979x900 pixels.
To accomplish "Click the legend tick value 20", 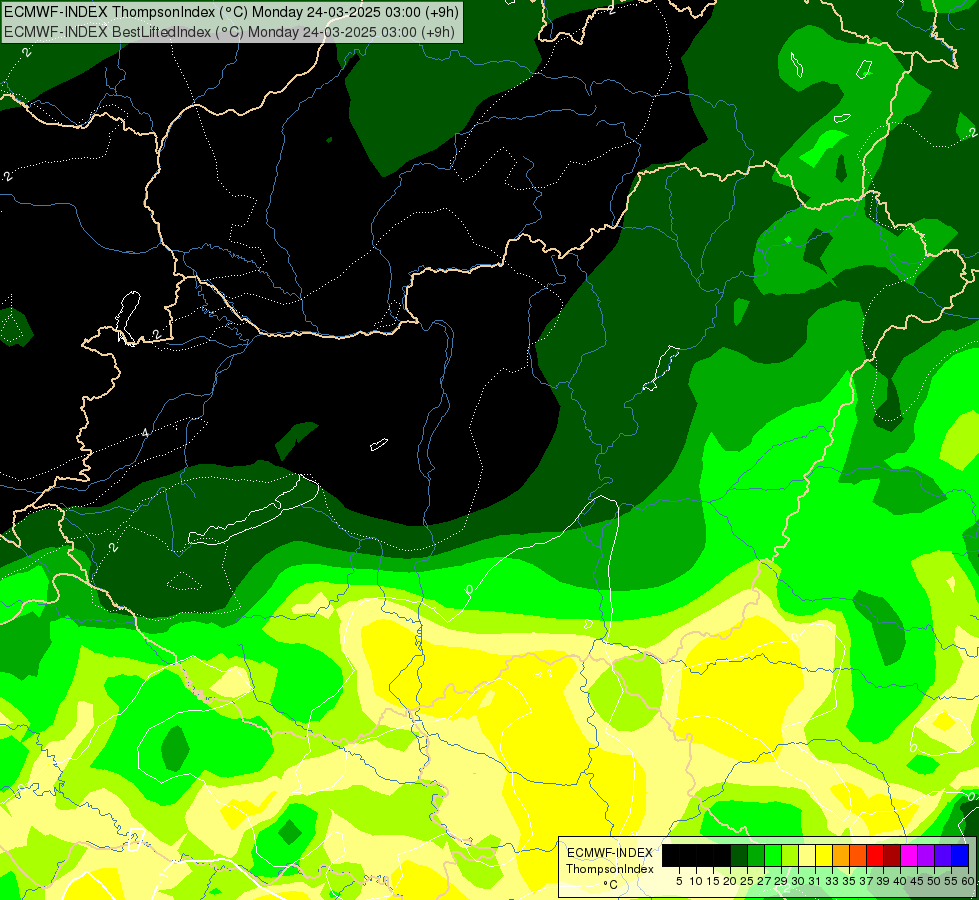I will [731, 881].
